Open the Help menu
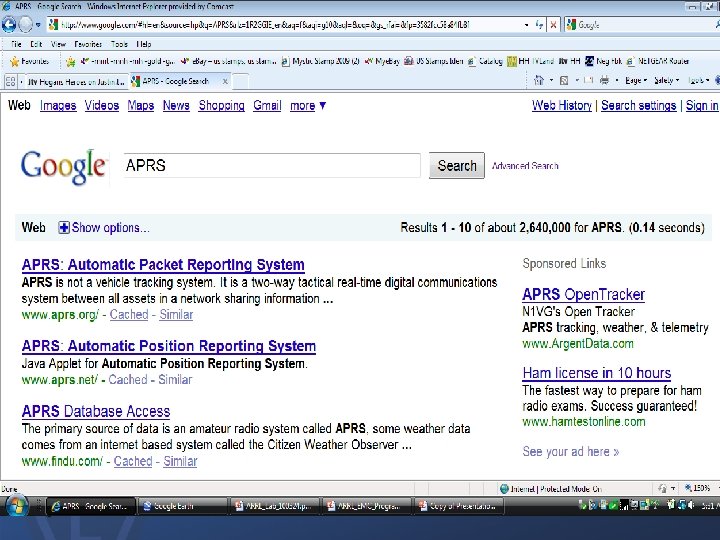The width and height of the screenshot is (720, 540). pyautogui.click(x=144, y=44)
